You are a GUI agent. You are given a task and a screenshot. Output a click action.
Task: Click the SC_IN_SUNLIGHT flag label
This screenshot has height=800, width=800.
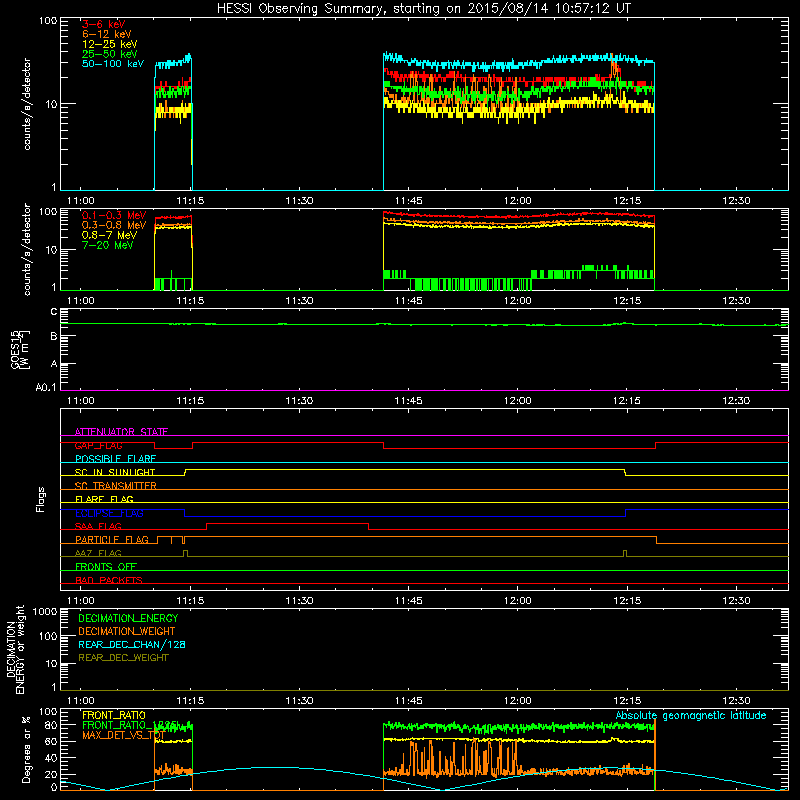click(x=115, y=472)
